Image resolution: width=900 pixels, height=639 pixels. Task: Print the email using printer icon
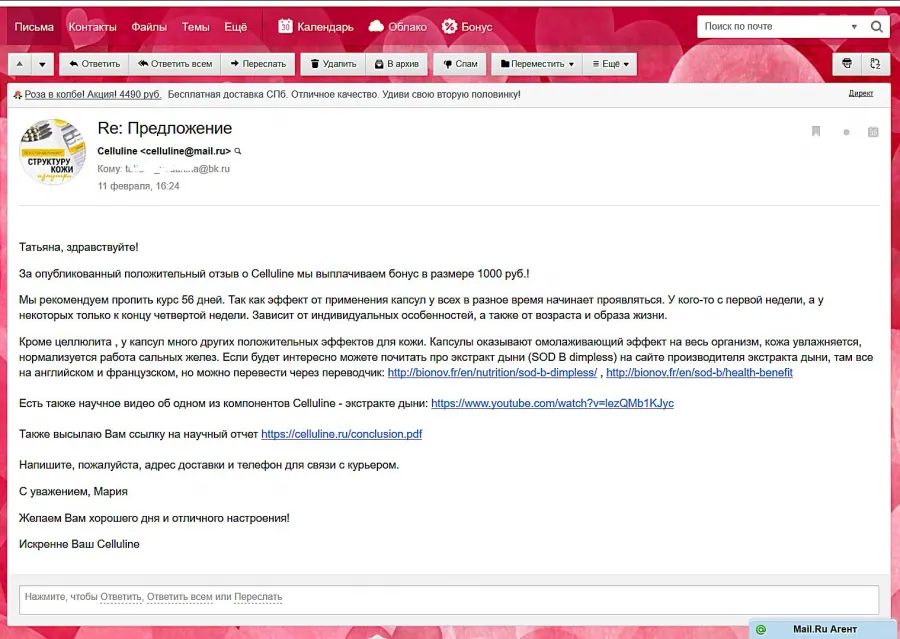coord(847,64)
